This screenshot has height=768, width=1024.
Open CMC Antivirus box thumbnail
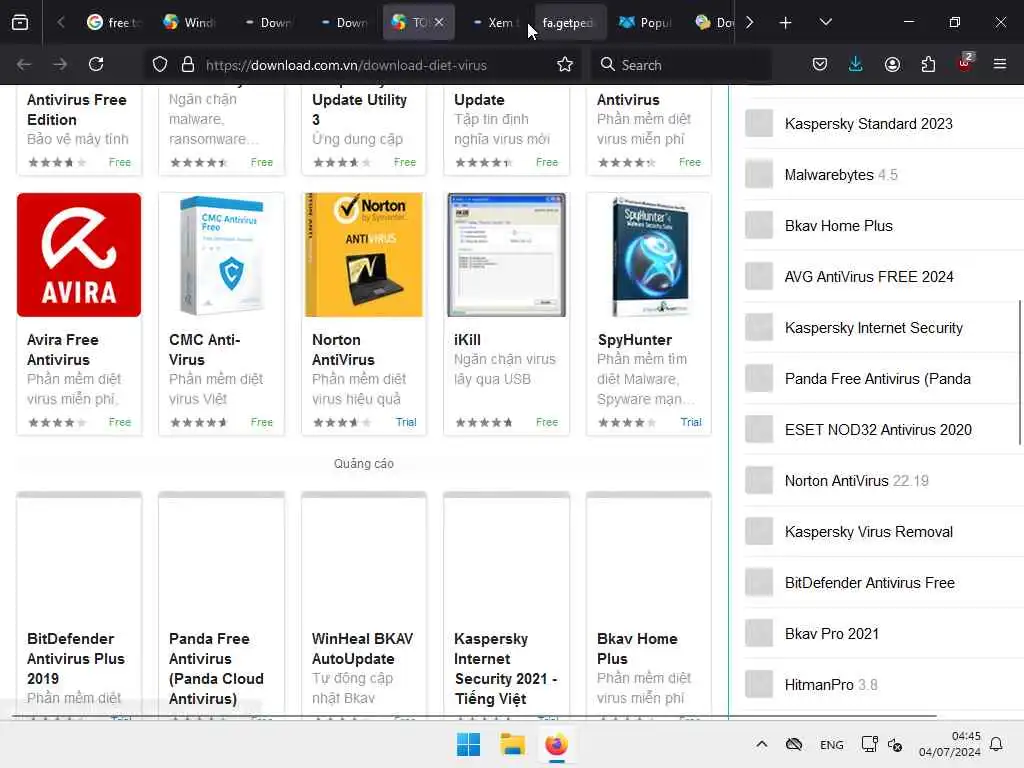[221, 255]
